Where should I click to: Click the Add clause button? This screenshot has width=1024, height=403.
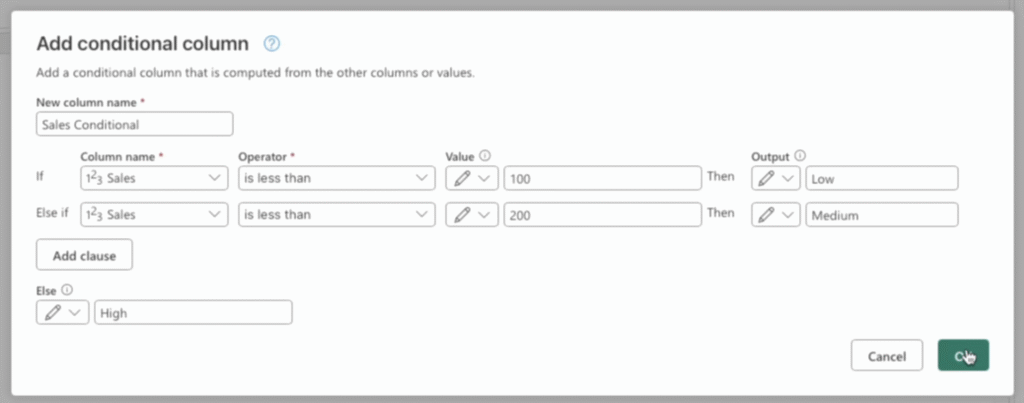coord(85,255)
